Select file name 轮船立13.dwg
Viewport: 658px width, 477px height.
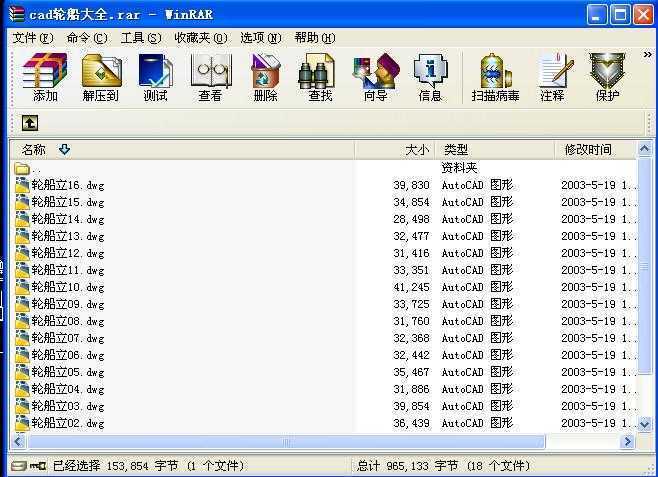point(68,236)
